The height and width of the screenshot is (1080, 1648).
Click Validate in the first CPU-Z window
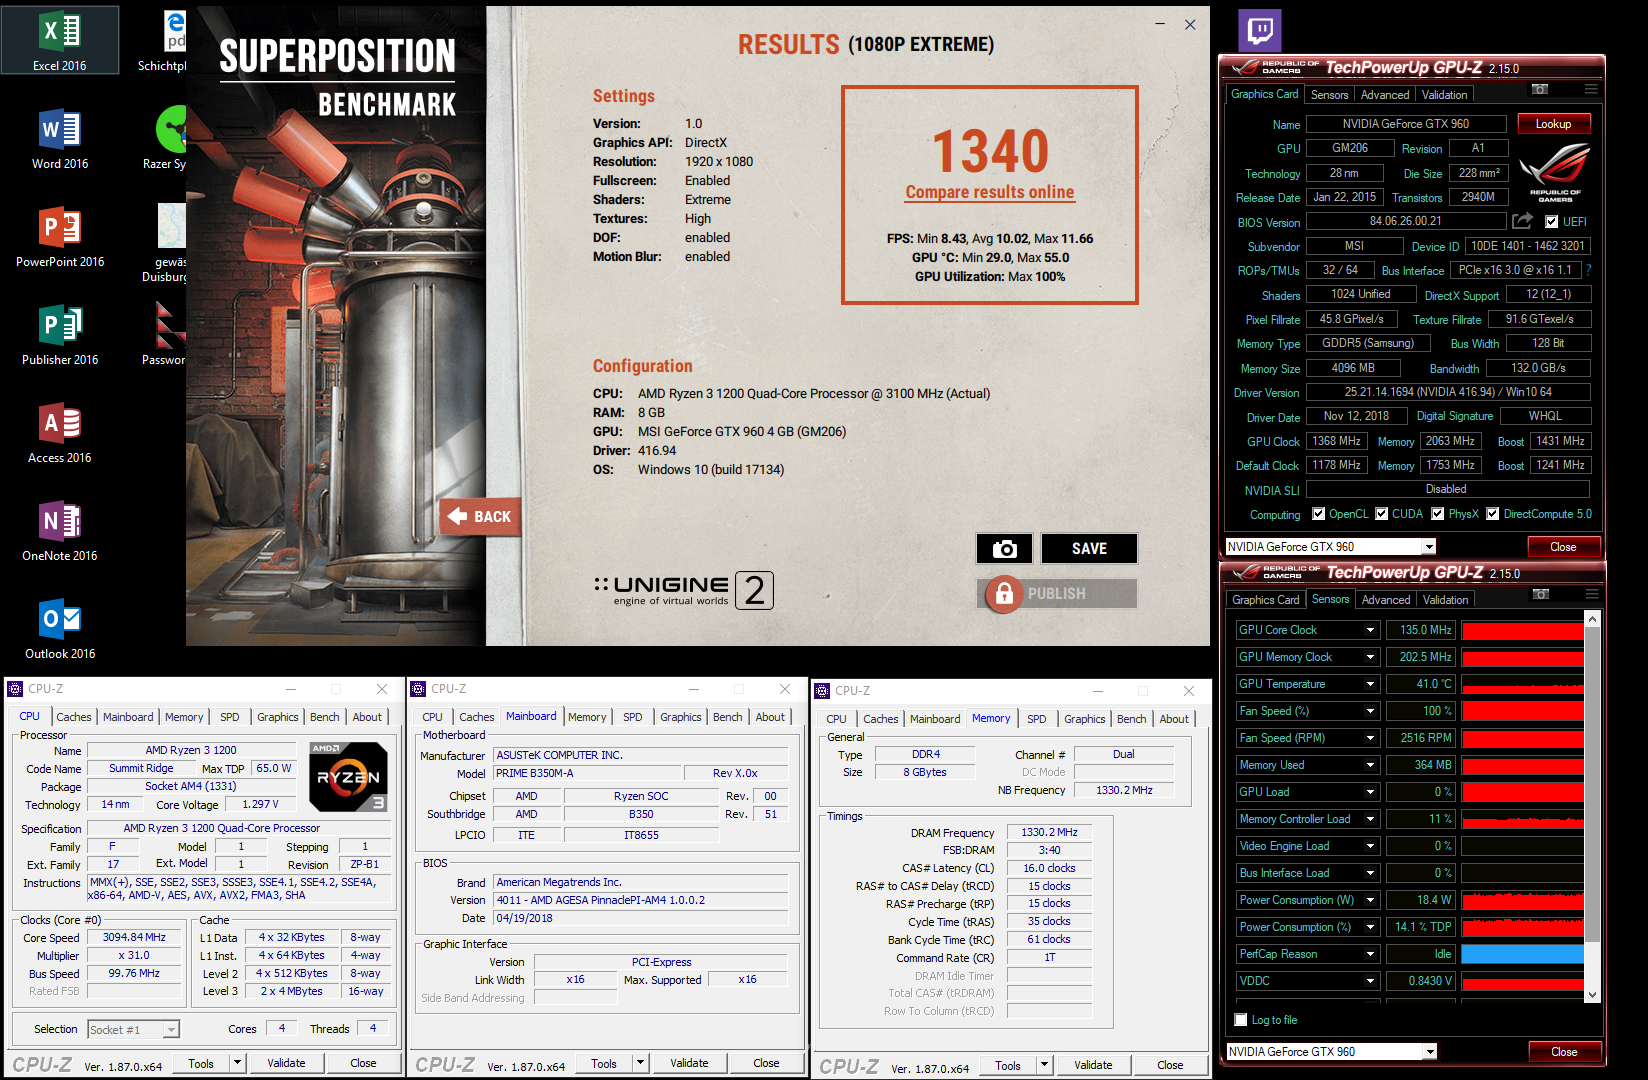(x=286, y=1063)
